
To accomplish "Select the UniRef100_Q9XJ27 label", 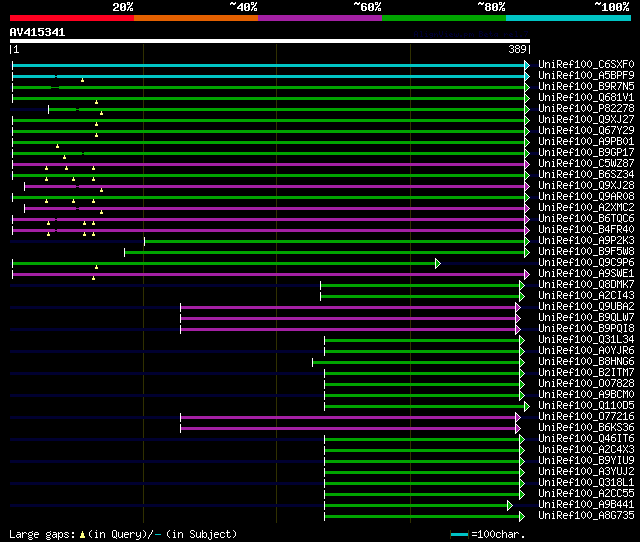I will point(586,120).
